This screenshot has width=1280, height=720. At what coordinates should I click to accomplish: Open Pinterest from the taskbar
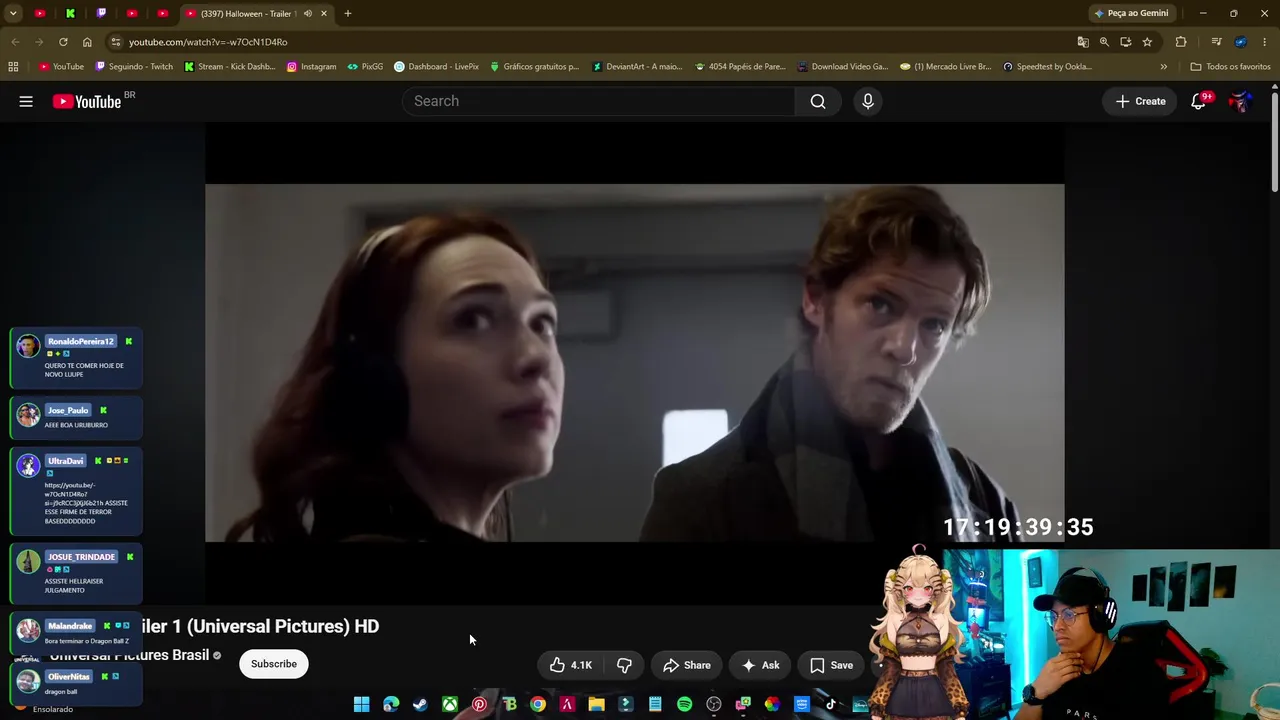click(479, 705)
